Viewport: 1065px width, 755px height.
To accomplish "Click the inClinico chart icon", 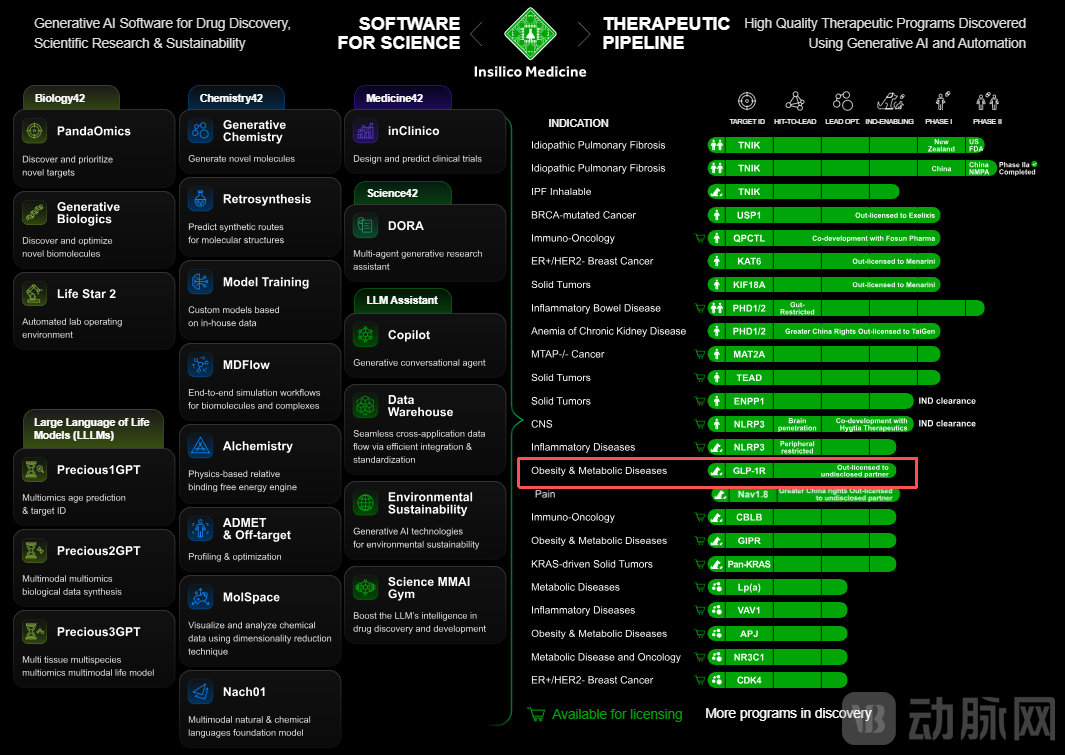I will (x=366, y=131).
